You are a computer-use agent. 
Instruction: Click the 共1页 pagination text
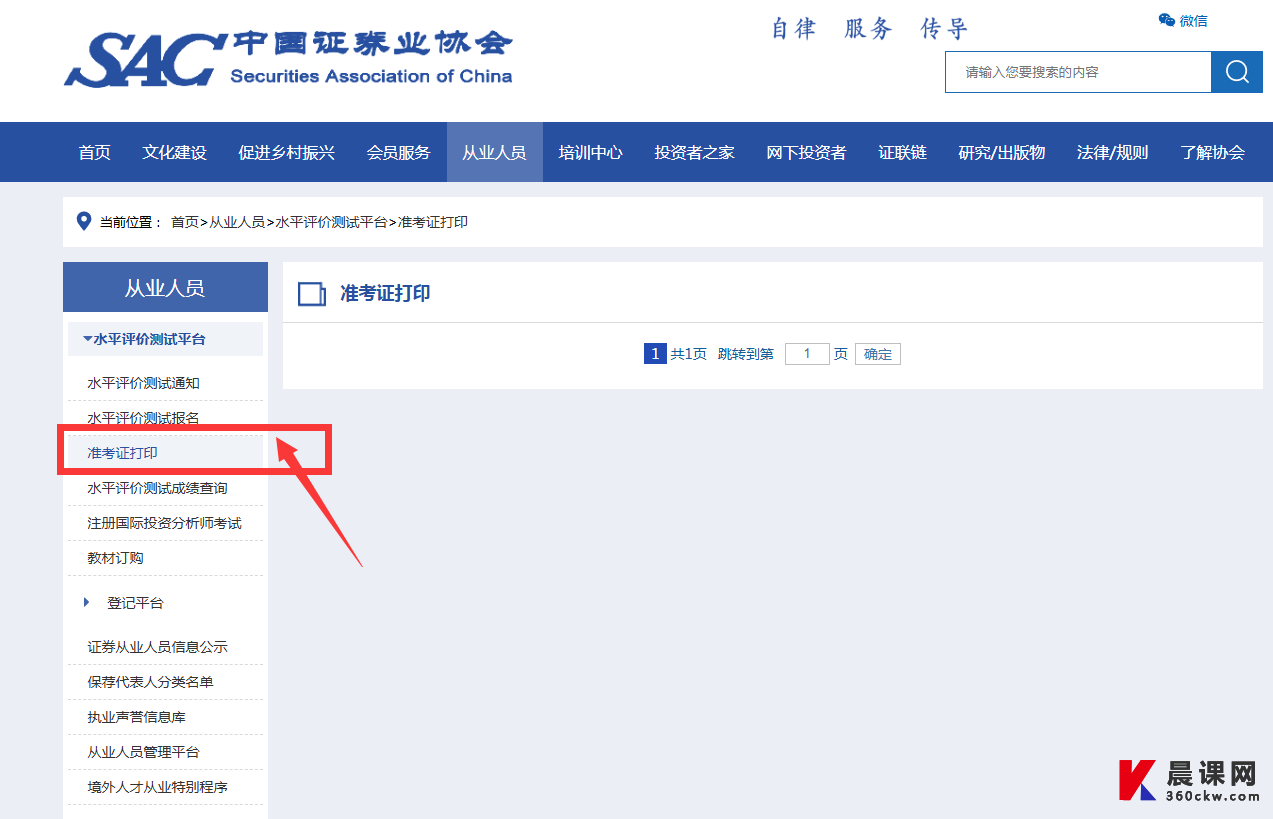(x=688, y=354)
